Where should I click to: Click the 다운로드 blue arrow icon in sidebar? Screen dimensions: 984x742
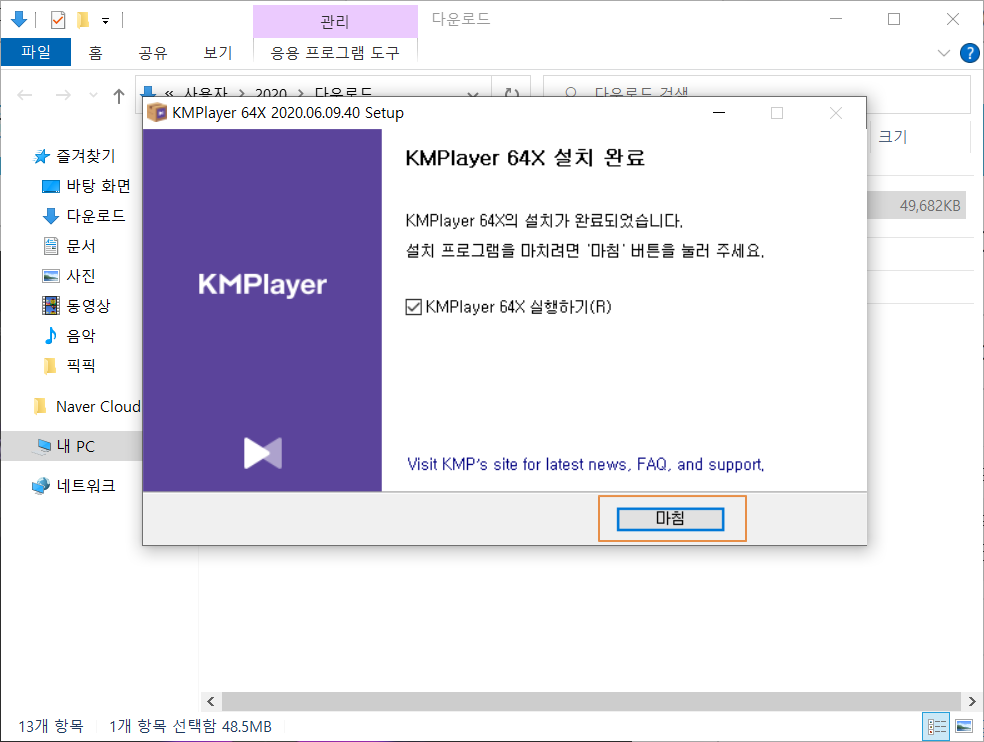51,217
